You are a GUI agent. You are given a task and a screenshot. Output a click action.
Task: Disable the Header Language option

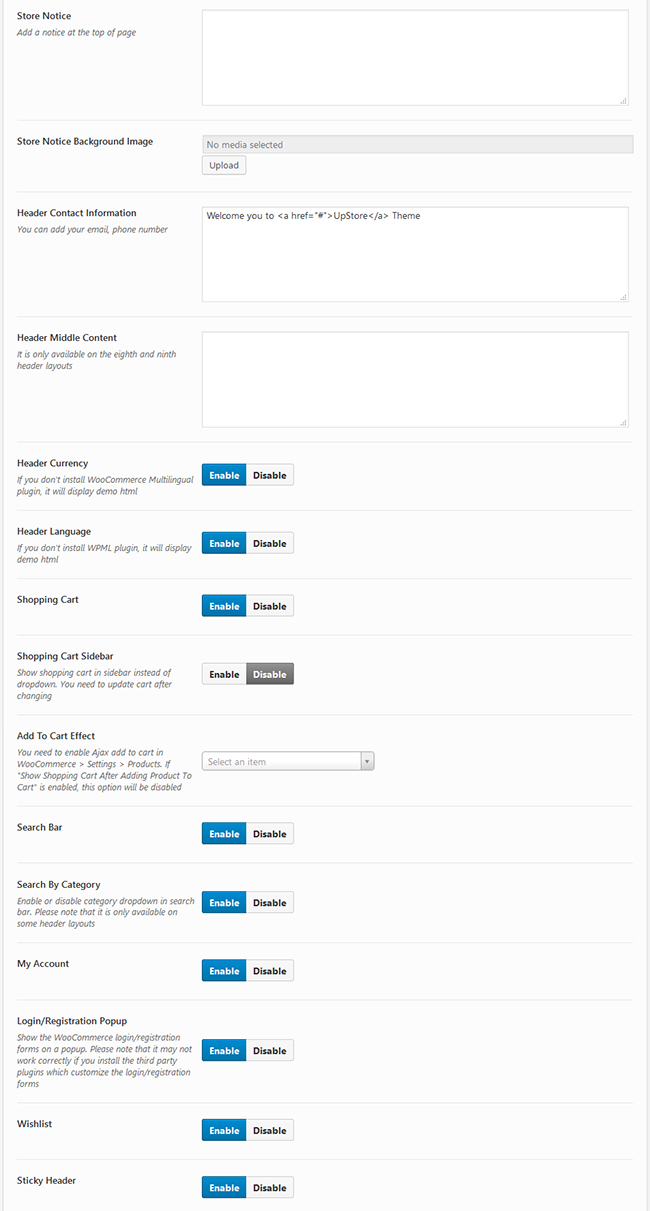tap(270, 543)
